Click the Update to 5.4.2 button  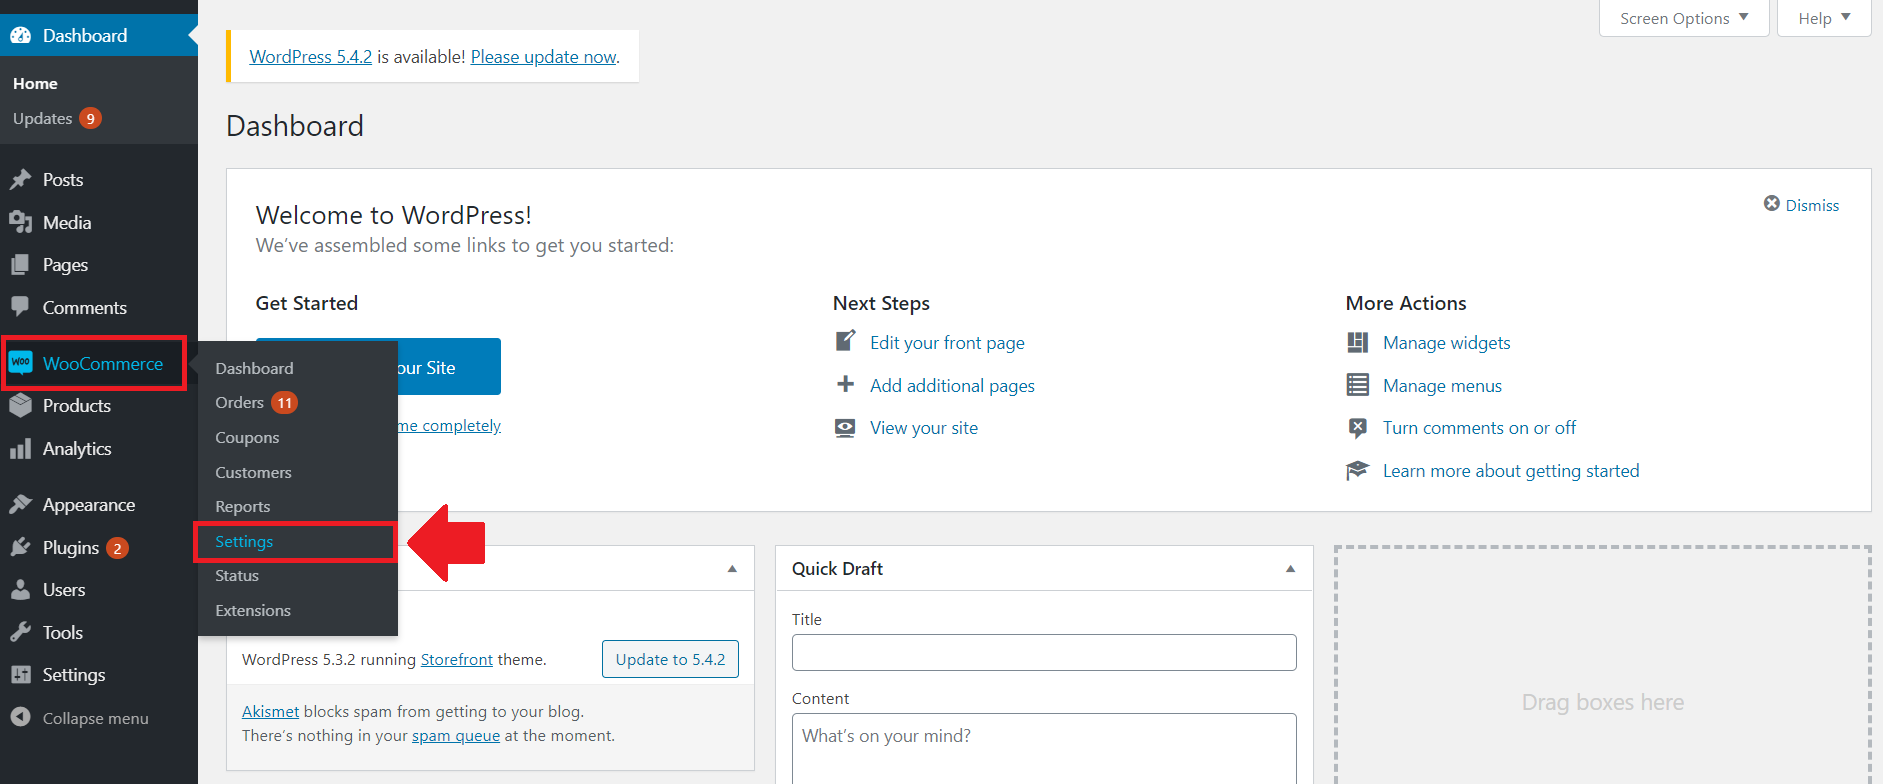pos(670,659)
